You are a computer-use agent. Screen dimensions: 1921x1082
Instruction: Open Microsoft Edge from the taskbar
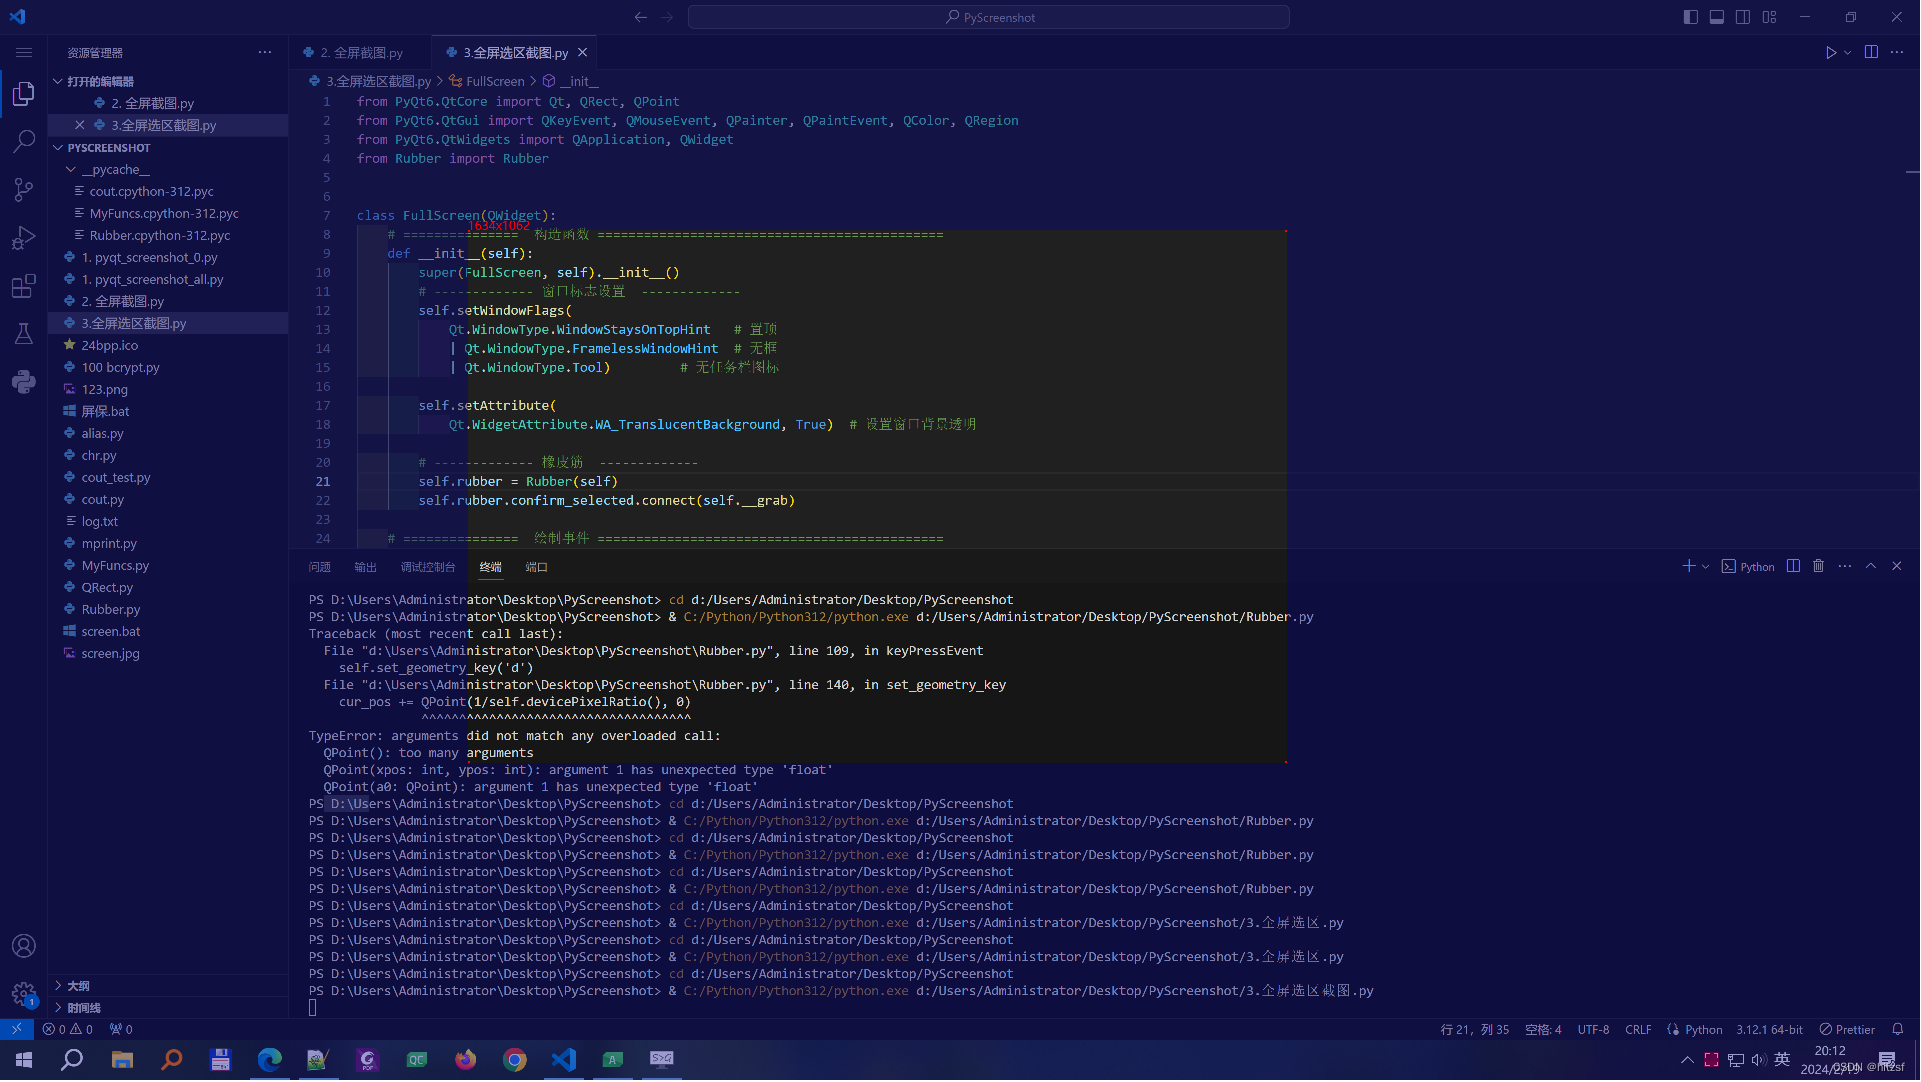point(270,1060)
